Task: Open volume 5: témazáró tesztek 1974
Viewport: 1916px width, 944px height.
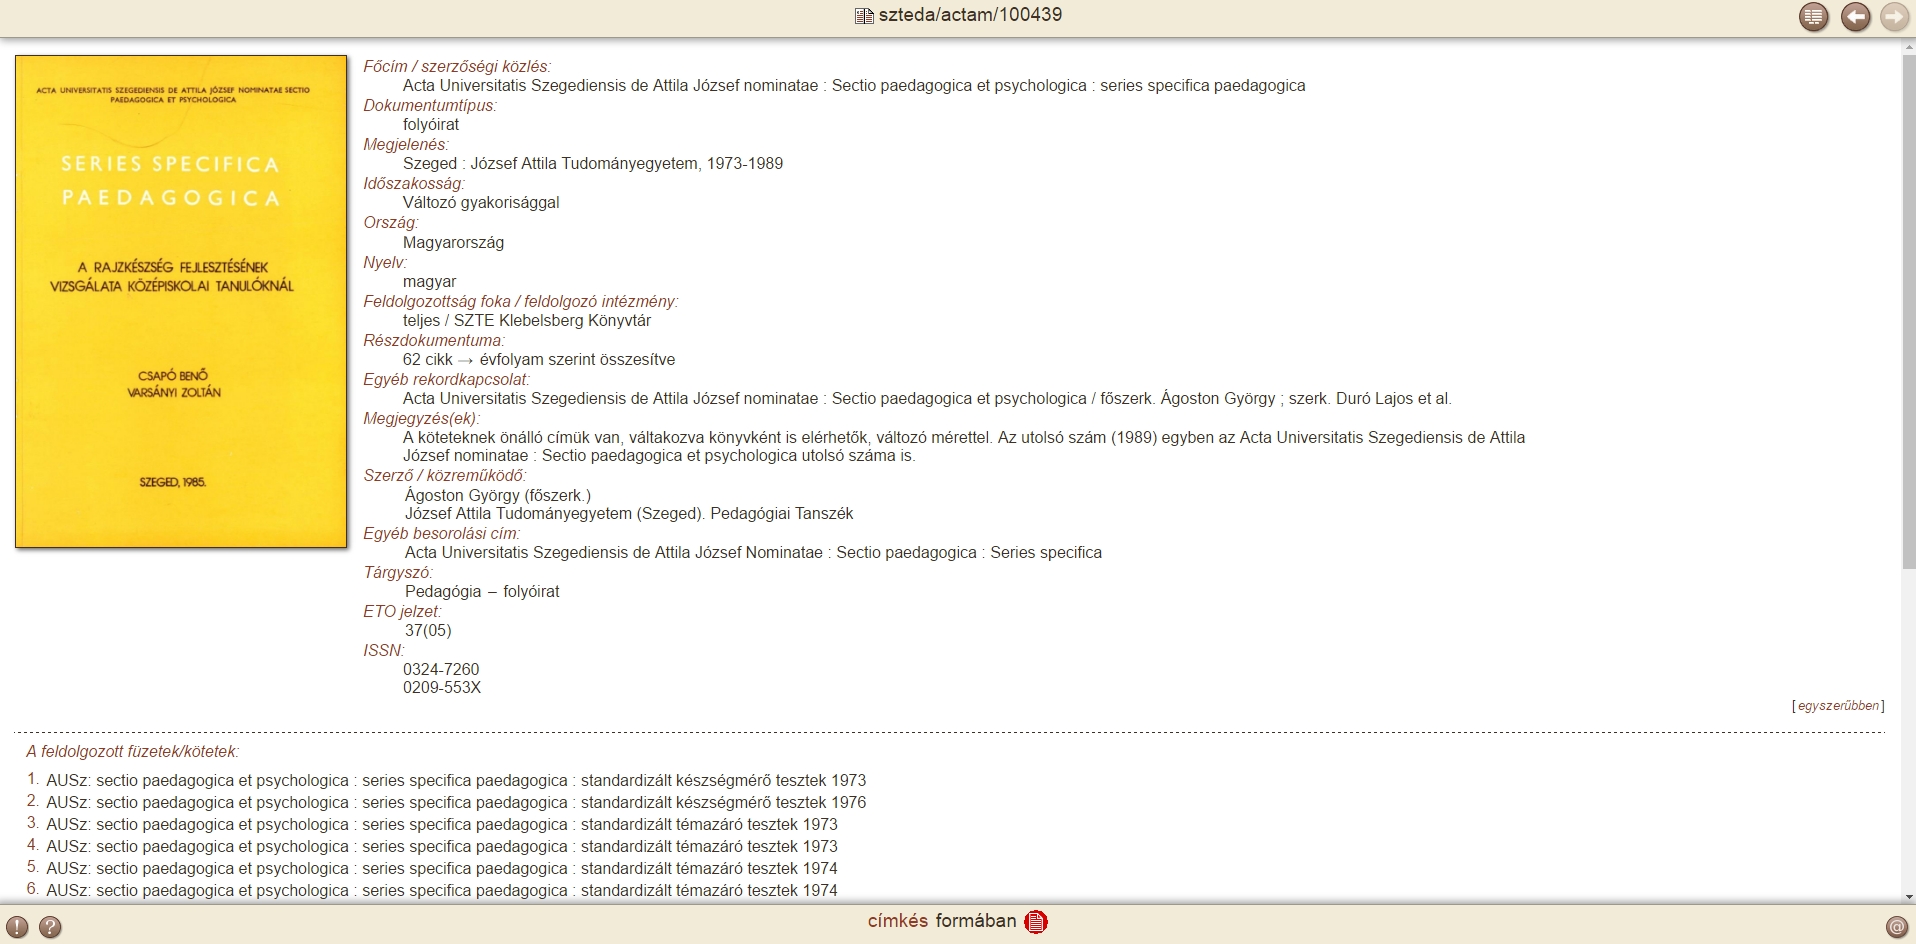Action: pyautogui.click(x=442, y=869)
